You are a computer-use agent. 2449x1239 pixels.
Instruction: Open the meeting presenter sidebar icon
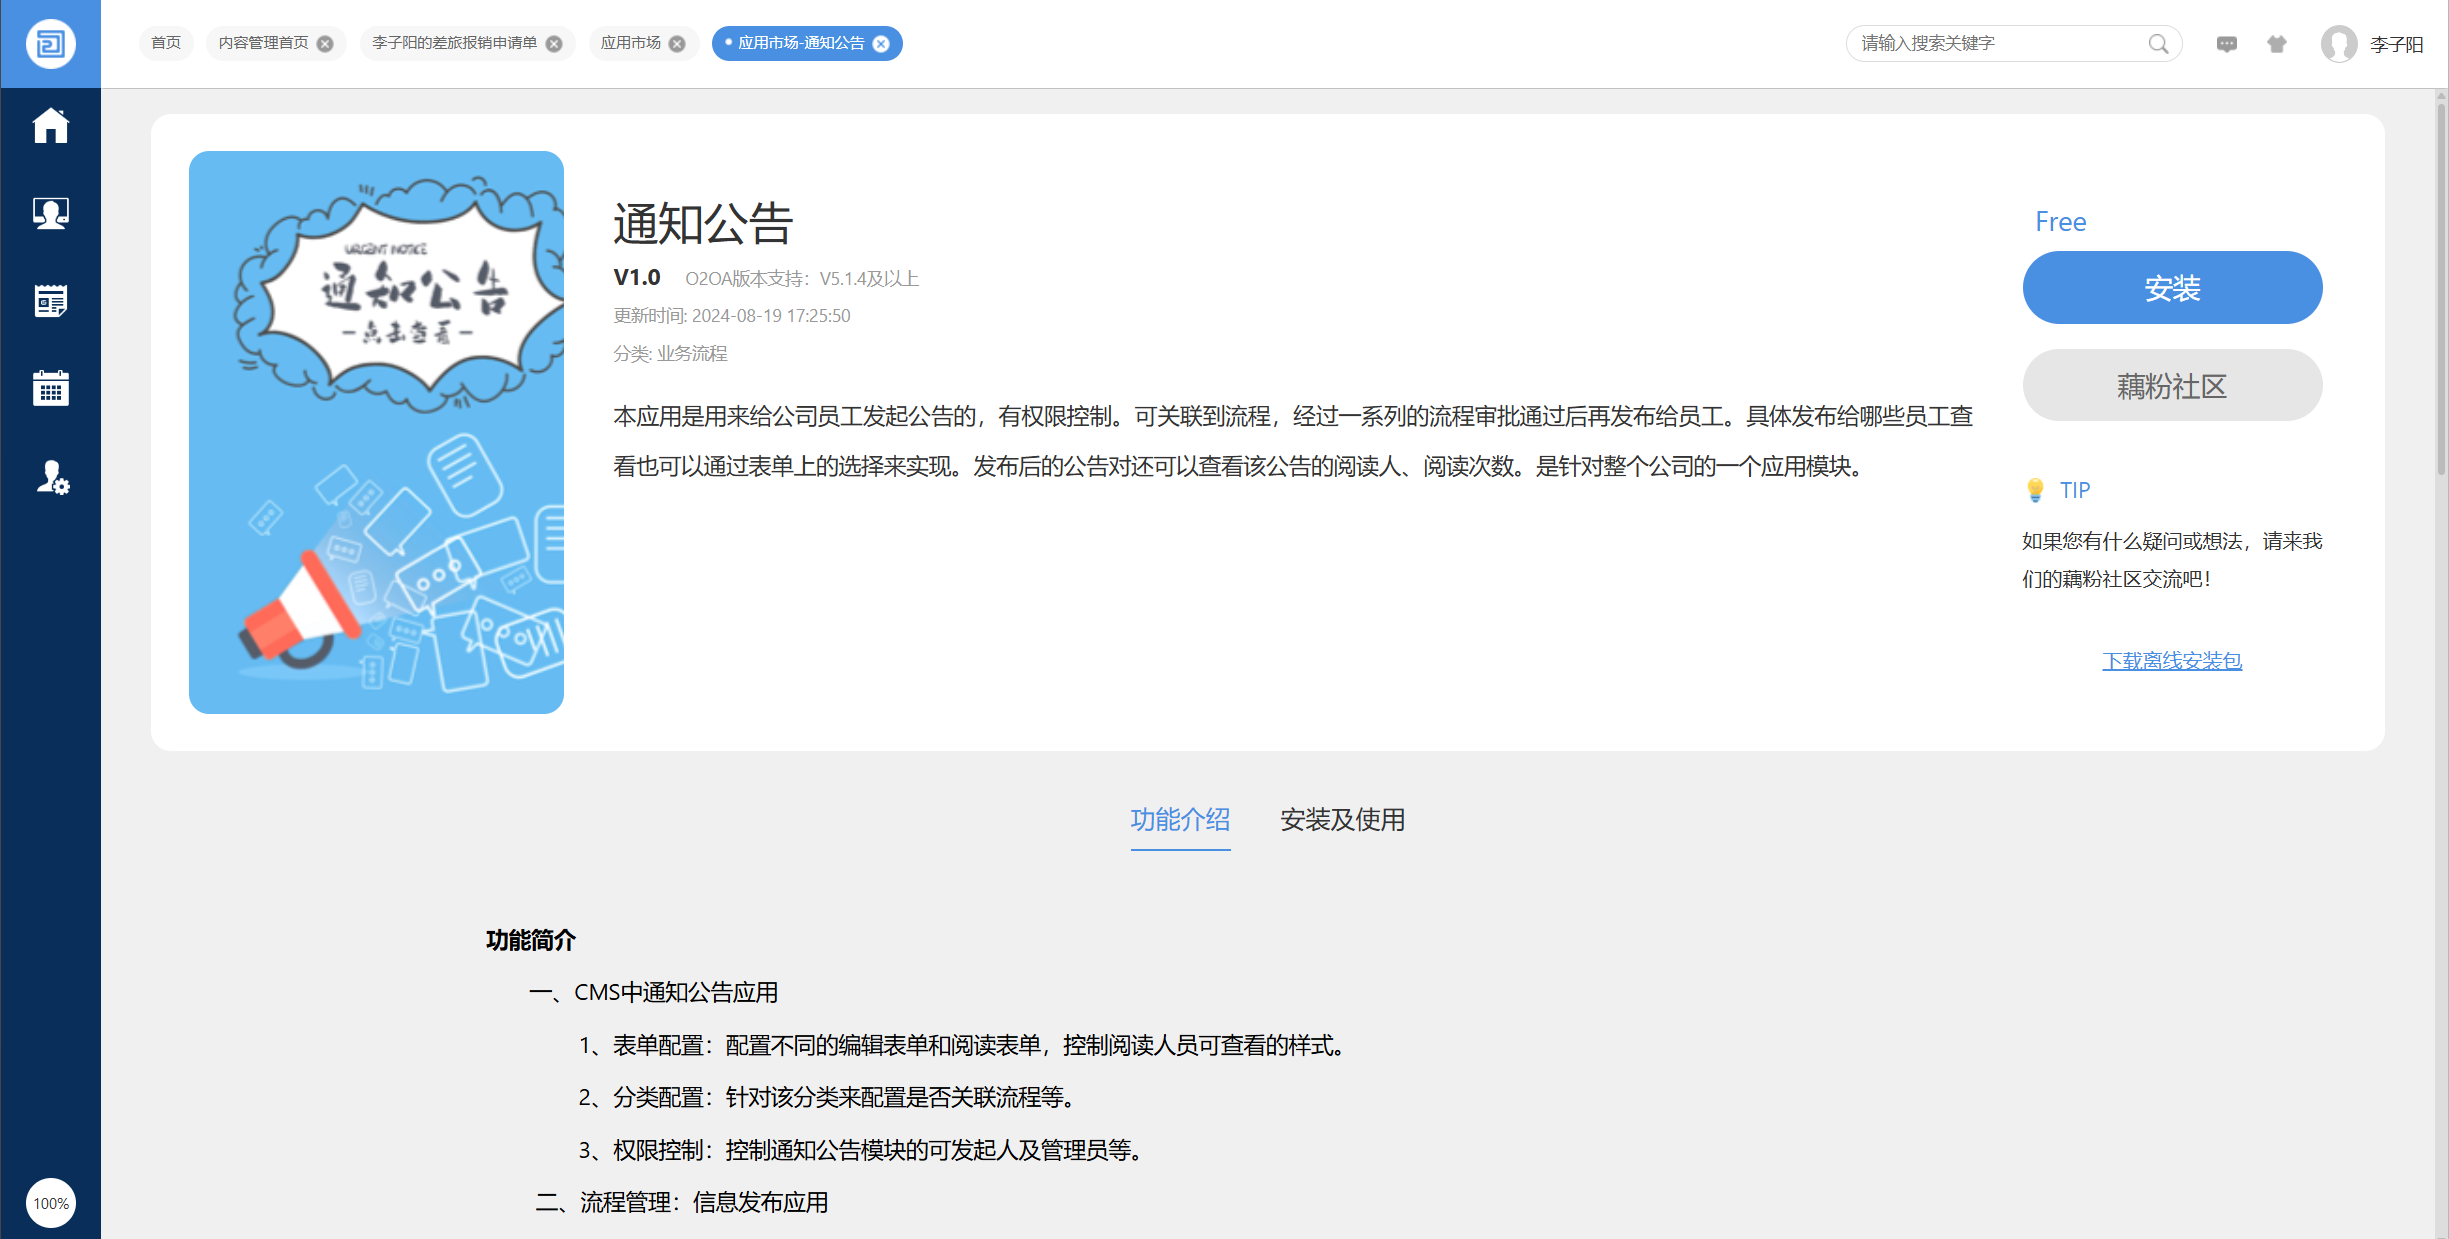[x=50, y=213]
